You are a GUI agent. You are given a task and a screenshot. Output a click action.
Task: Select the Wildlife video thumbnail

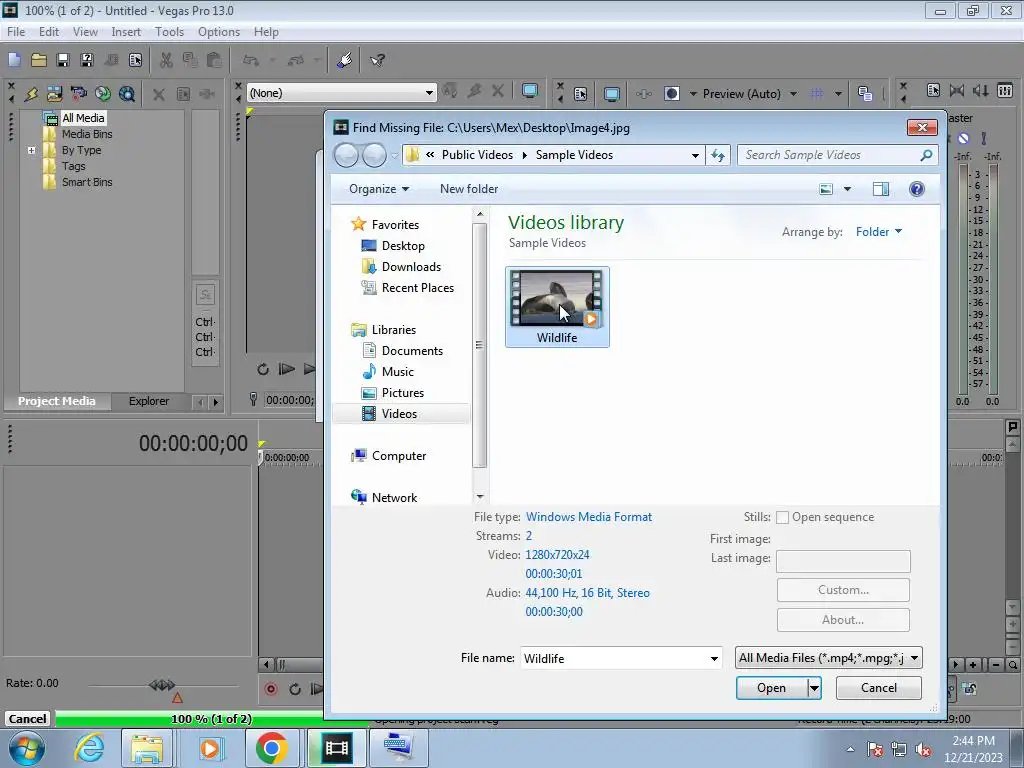(557, 306)
